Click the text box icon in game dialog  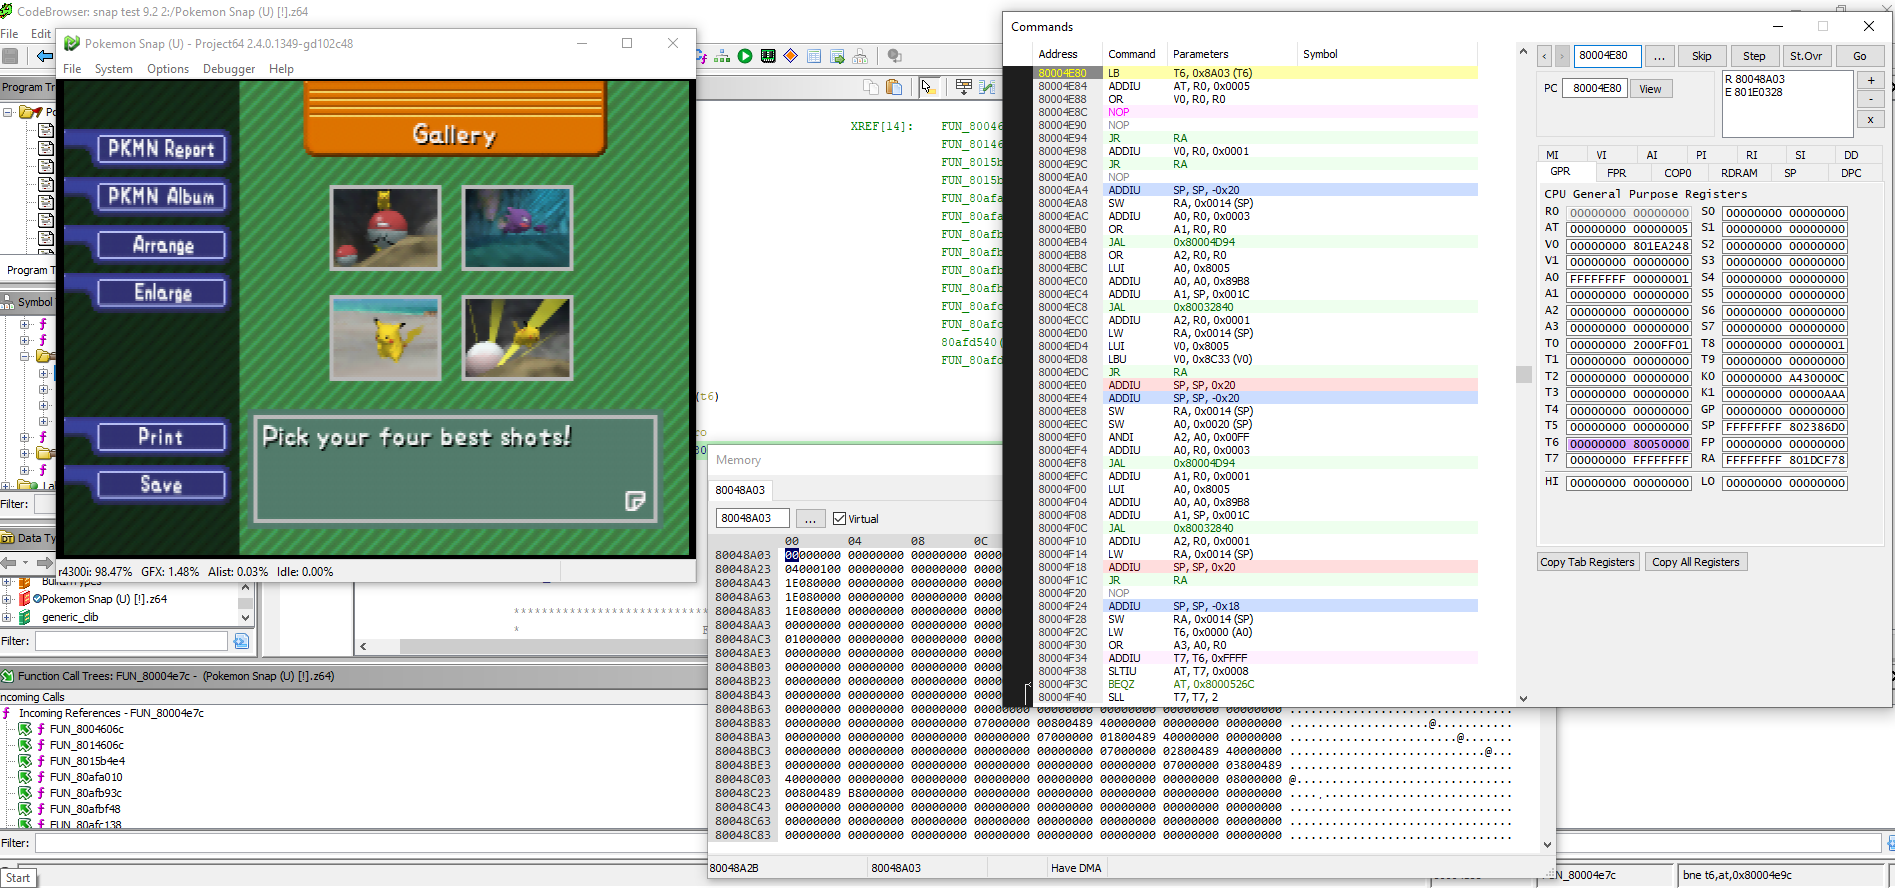[x=635, y=500]
